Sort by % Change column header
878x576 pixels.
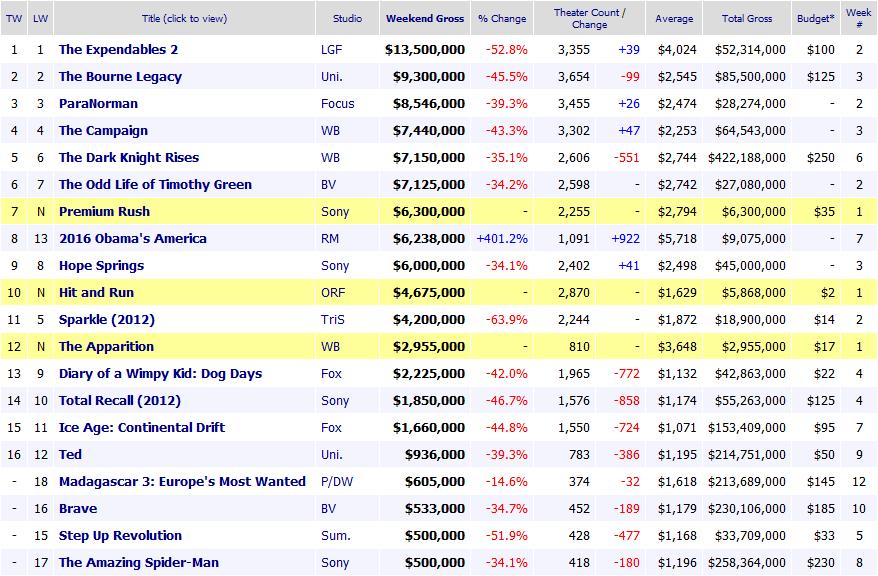[502, 18]
